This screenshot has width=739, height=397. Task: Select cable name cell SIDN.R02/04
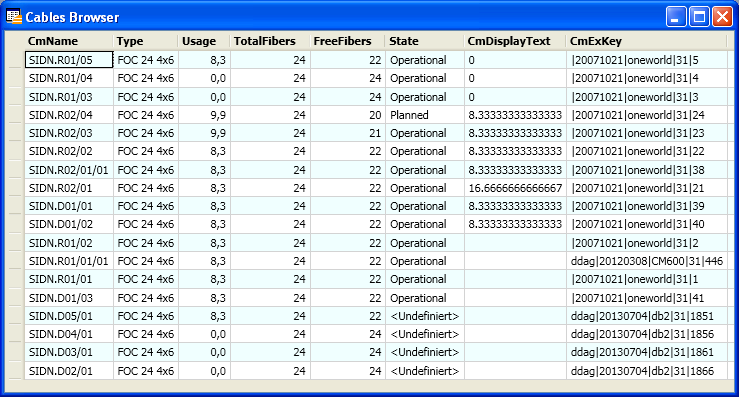[69, 115]
